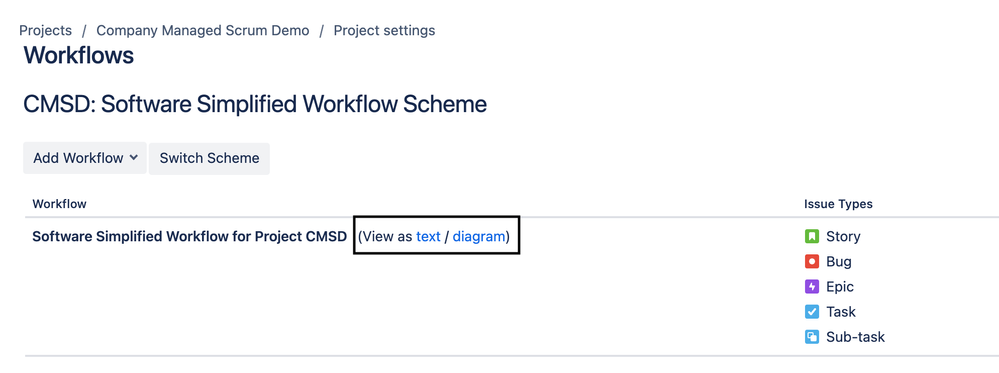
Task: Open Company Managed Scrum Demo breadcrumb
Action: [x=203, y=30]
